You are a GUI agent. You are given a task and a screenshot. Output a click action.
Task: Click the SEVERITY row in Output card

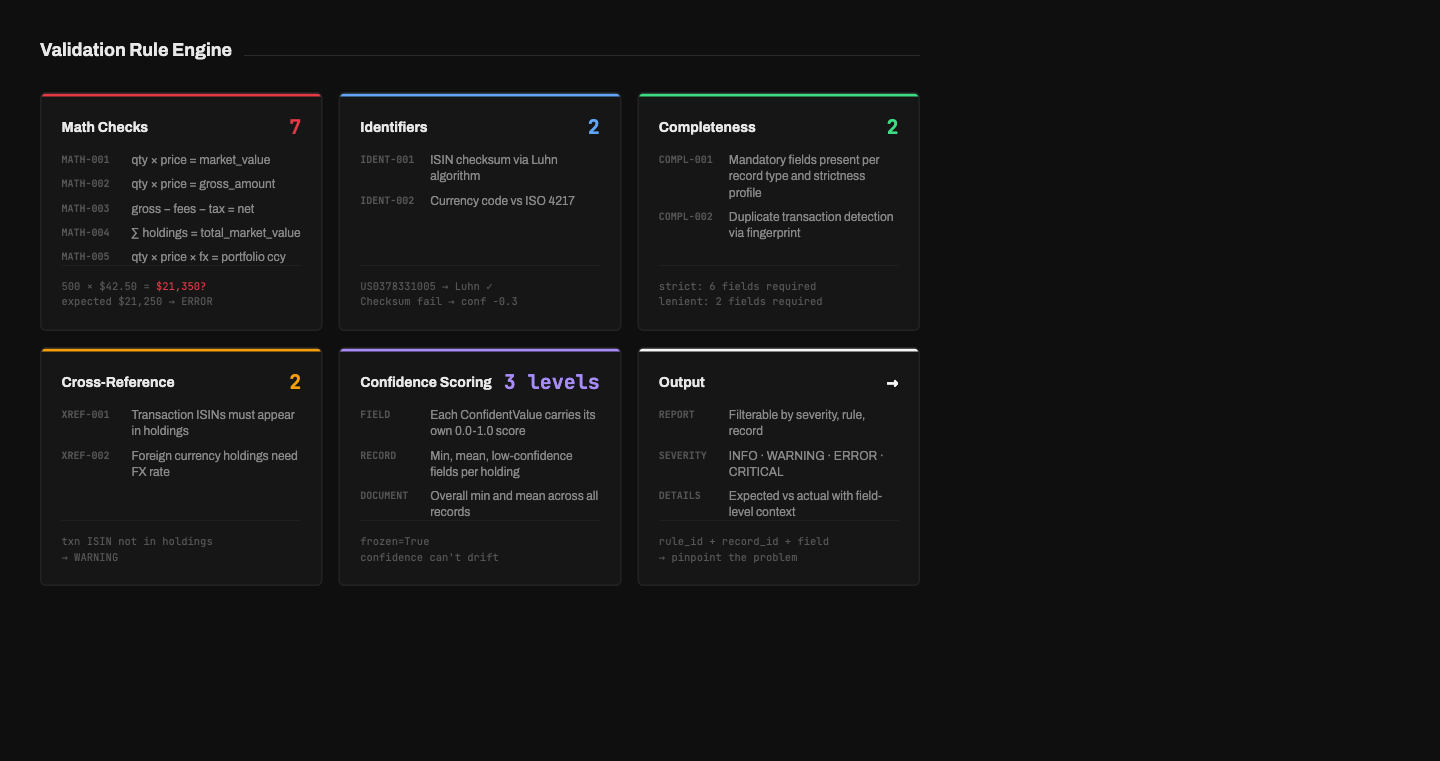(683, 455)
